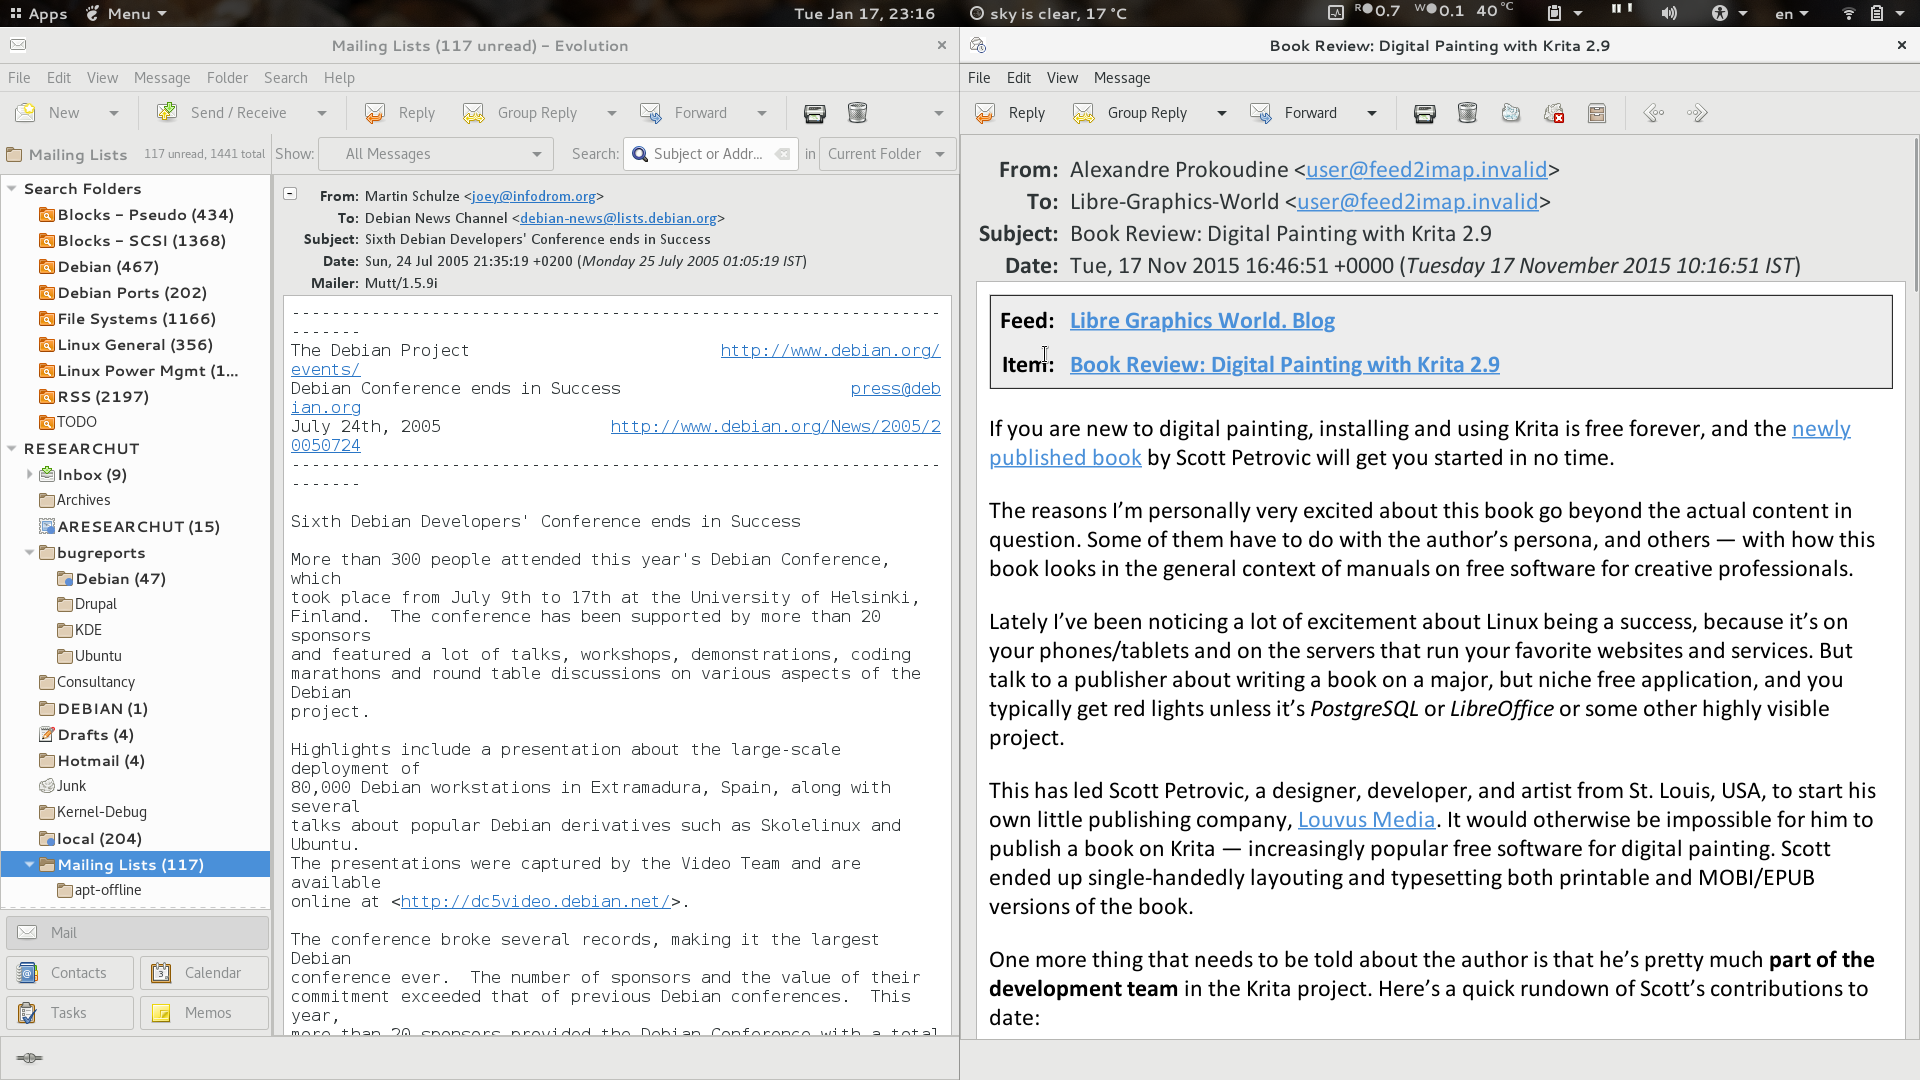1920x1080 pixels.
Task: Open Help menu in Evolution
Action: [339, 78]
